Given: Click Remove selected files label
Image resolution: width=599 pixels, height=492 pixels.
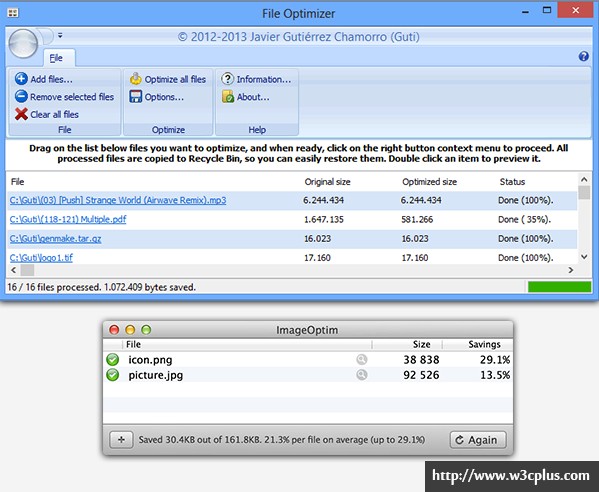Looking at the screenshot, I should (x=72, y=97).
